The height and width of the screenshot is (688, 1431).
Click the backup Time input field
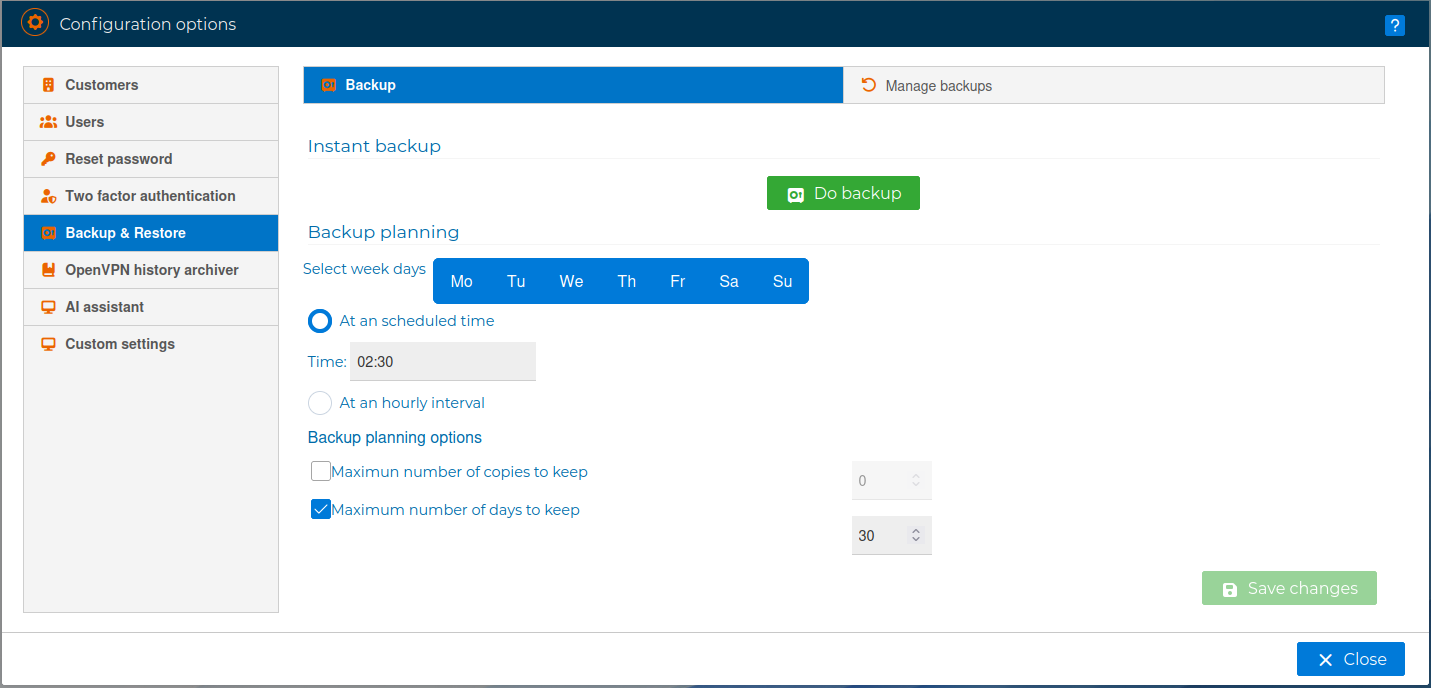442,362
